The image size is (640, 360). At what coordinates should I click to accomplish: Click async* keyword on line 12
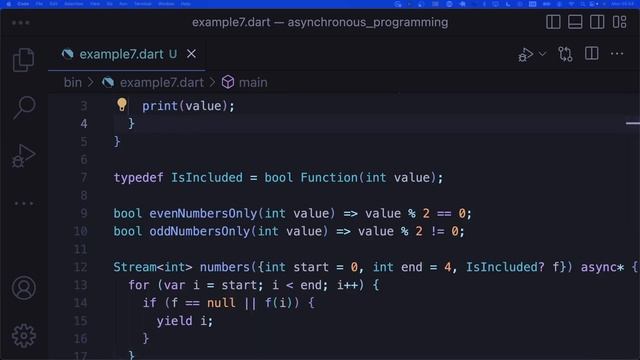click(x=602, y=267)
